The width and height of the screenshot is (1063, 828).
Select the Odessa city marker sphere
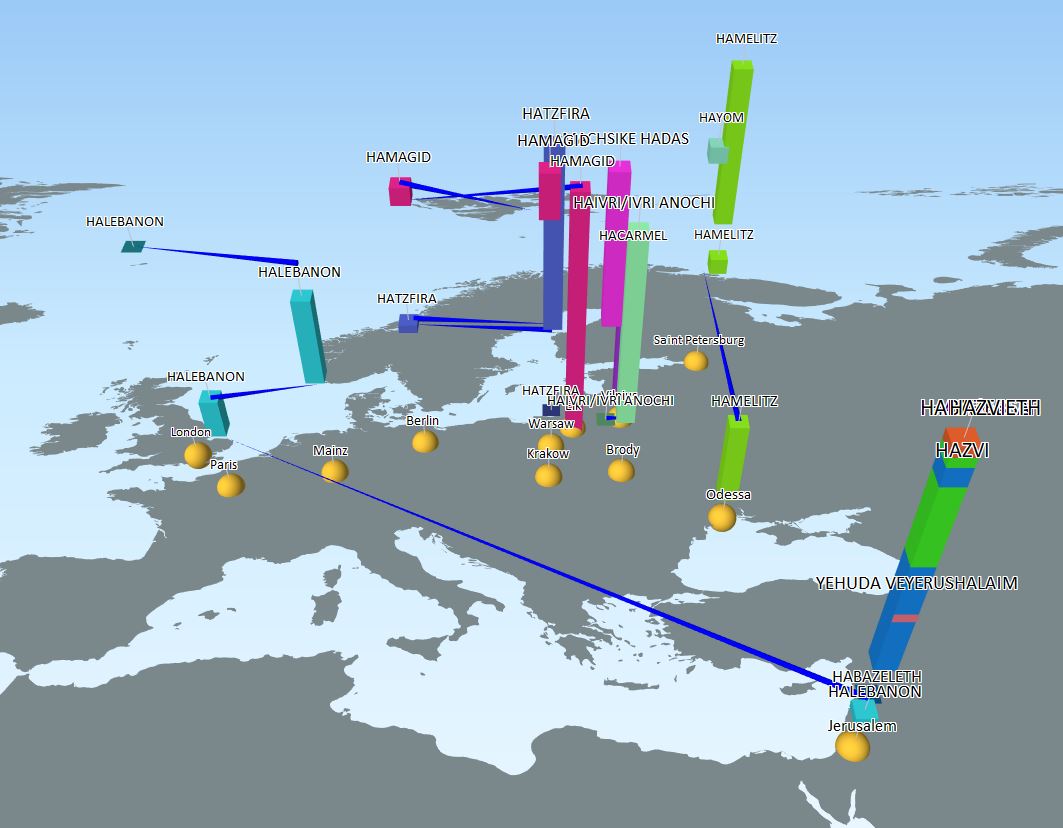click(722, 517)
